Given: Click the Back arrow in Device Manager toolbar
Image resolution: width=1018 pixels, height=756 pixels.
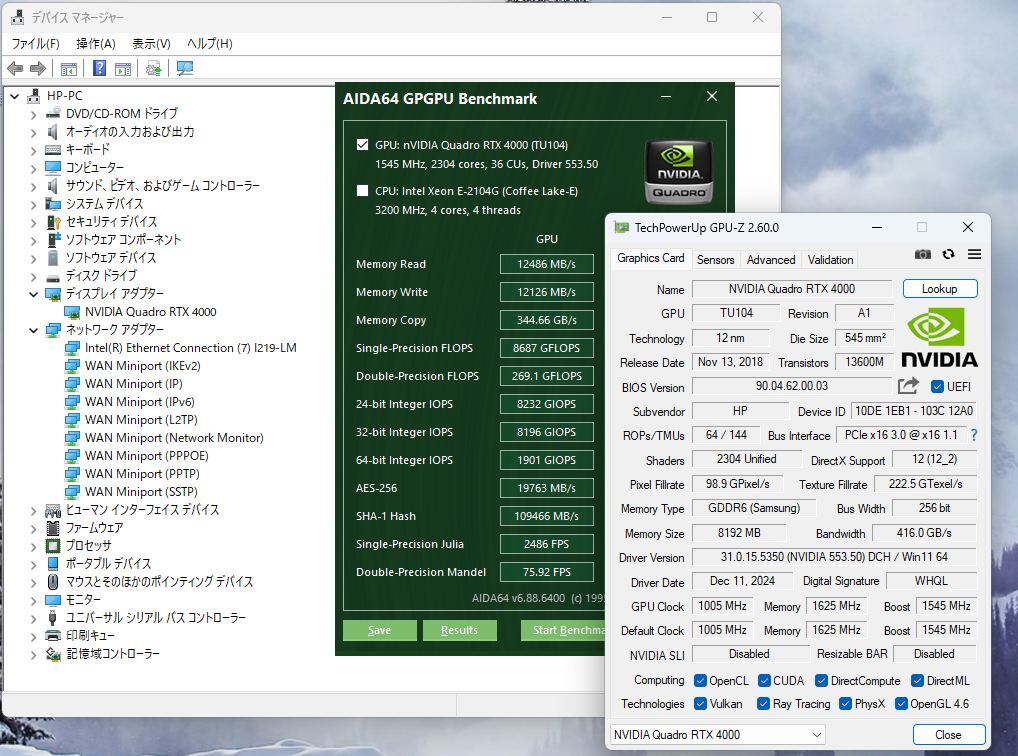Looking at the screenshot, I should [15, 68].
